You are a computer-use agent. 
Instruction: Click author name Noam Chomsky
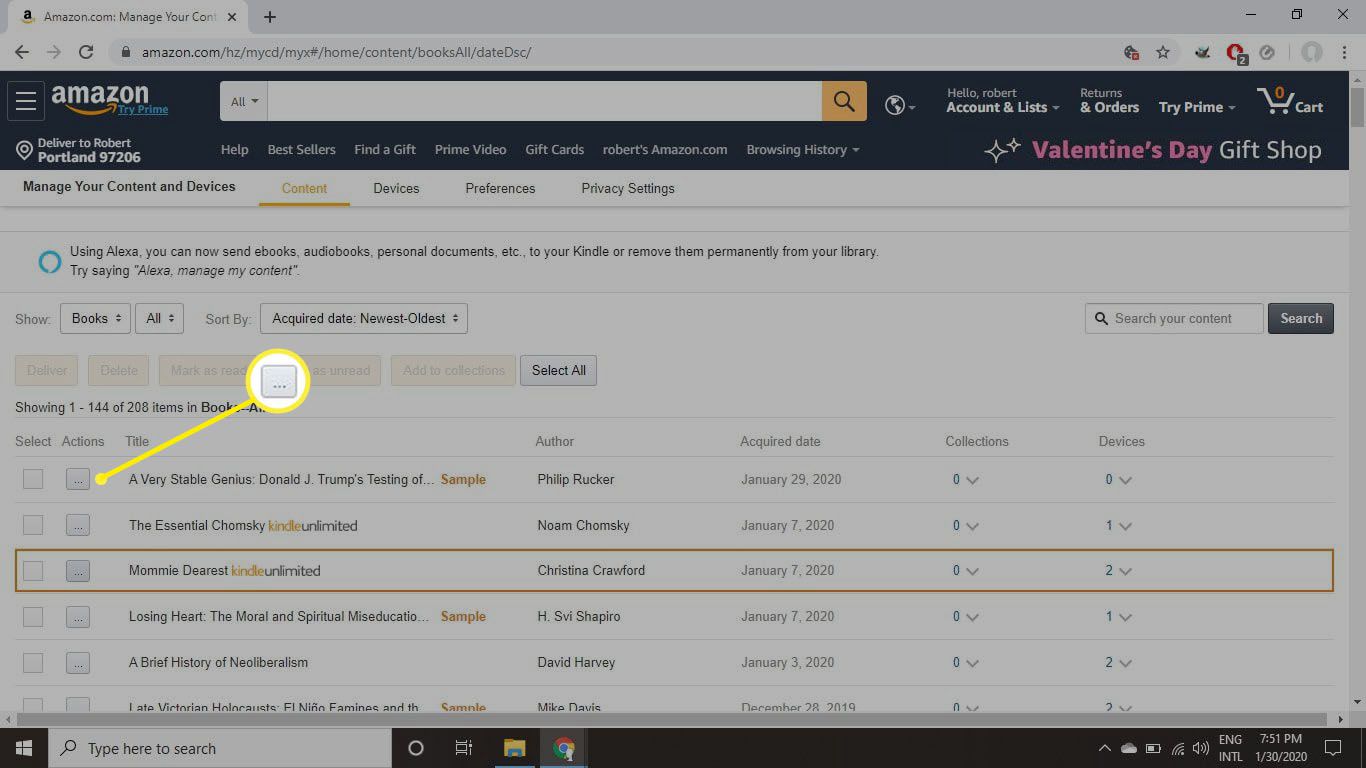[x=583, y=525]
